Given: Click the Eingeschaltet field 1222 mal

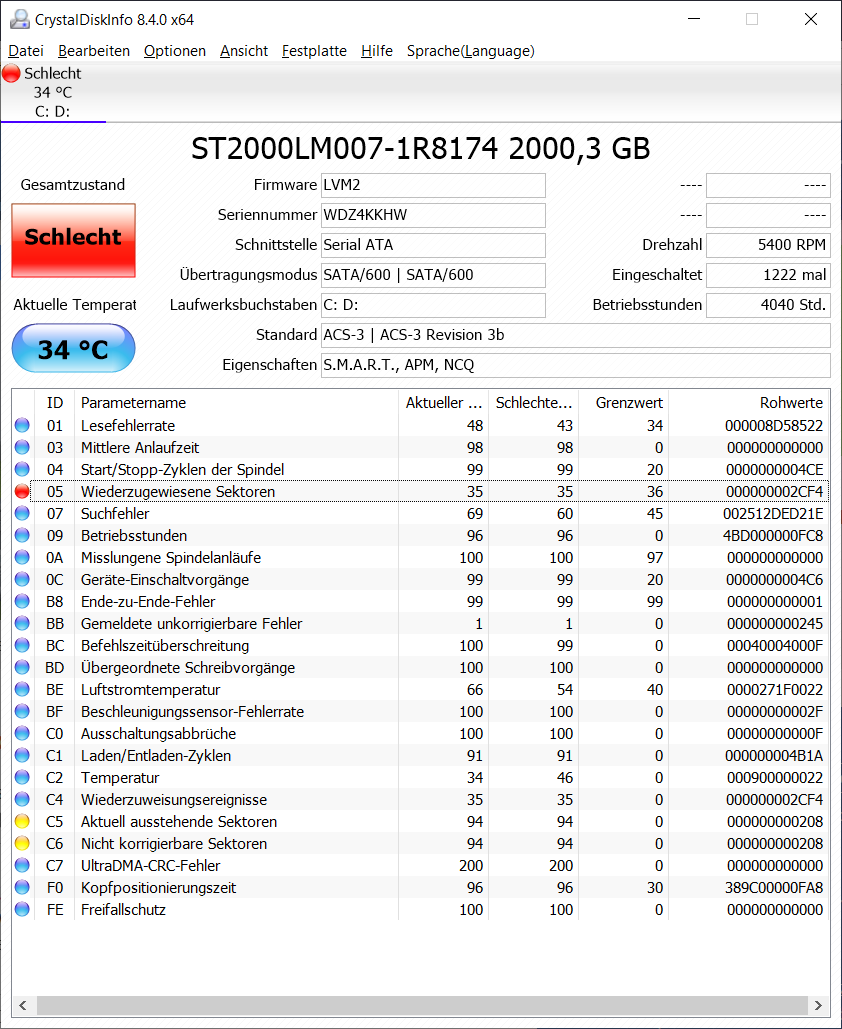Looking at the screenshot, I should point(768,275).
